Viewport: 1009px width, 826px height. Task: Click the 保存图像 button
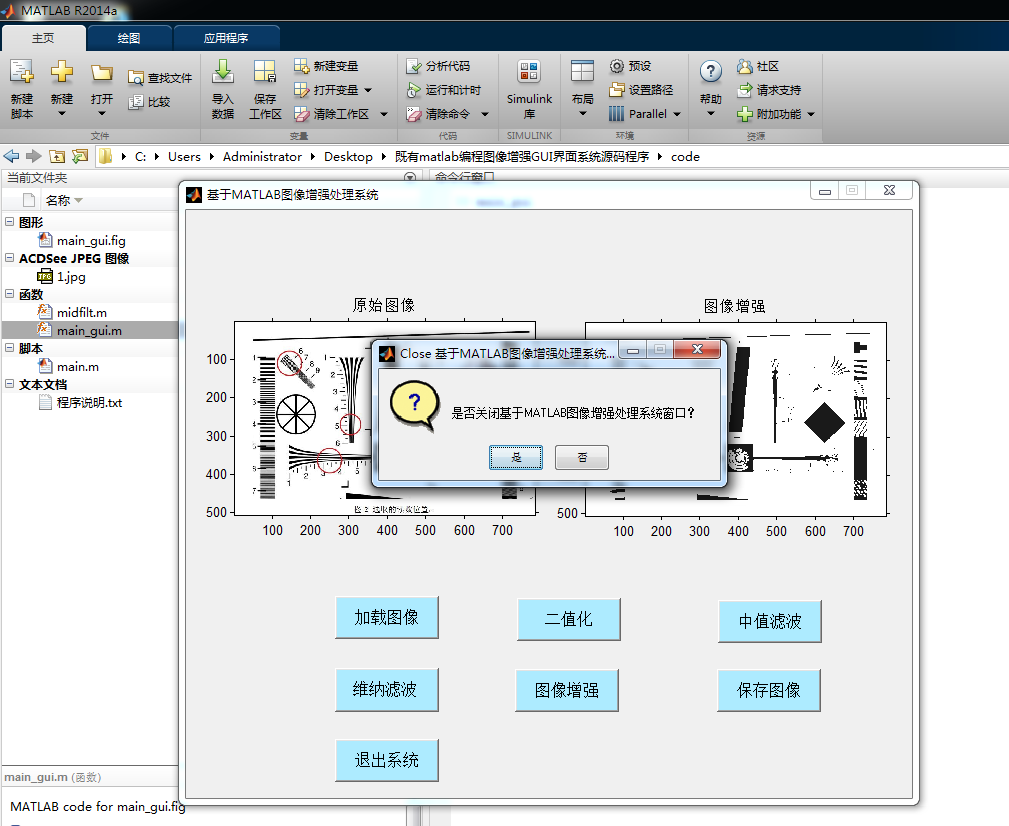point(769,690)
